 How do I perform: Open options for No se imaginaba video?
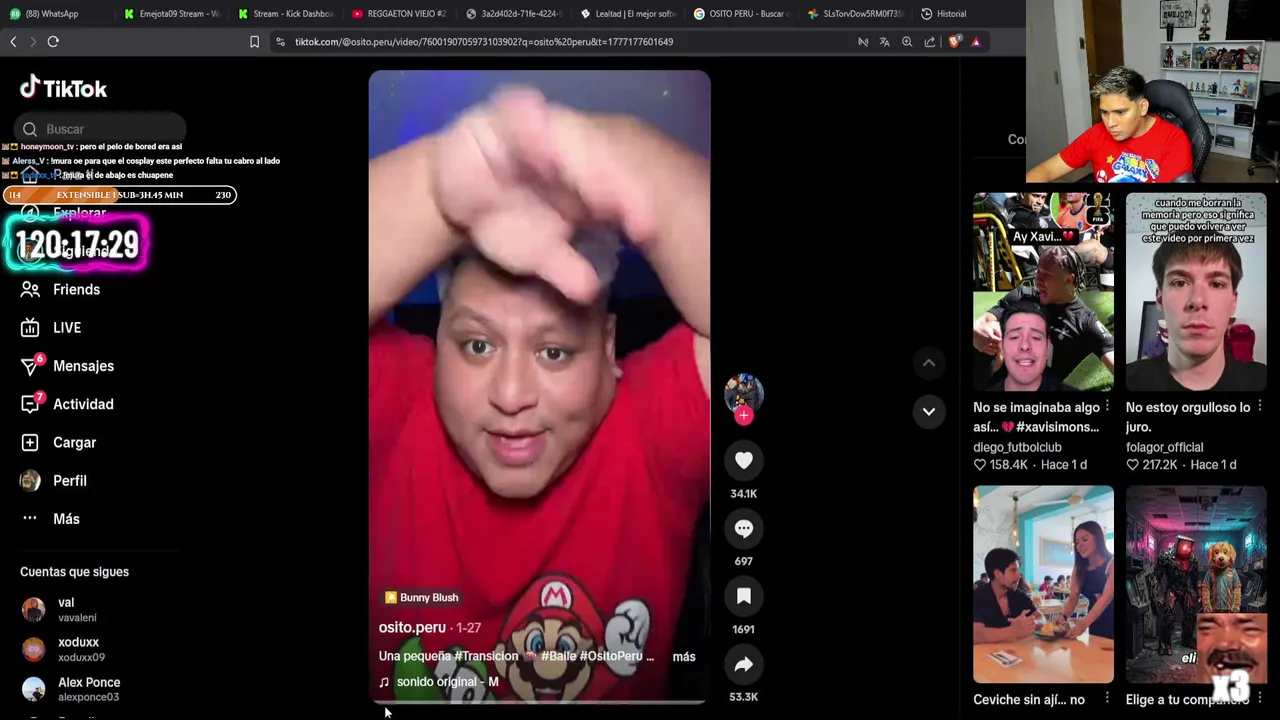click(x=1107, y=407)
